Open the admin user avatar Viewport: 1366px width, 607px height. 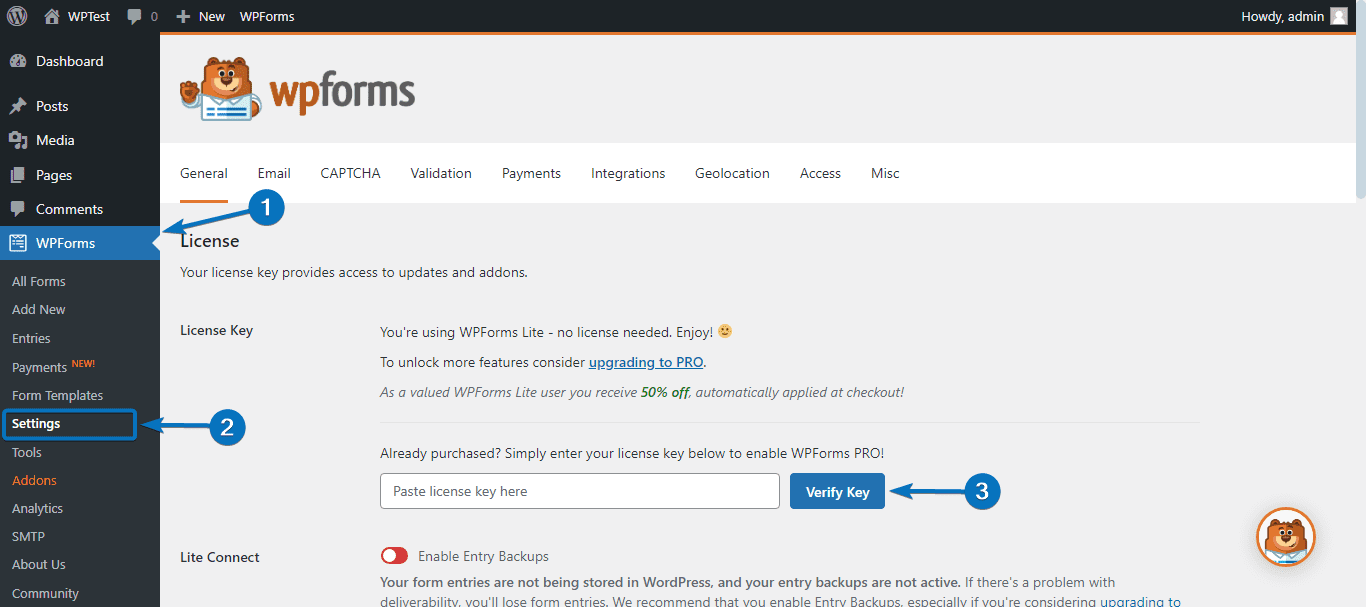(x=1339, y=16)
